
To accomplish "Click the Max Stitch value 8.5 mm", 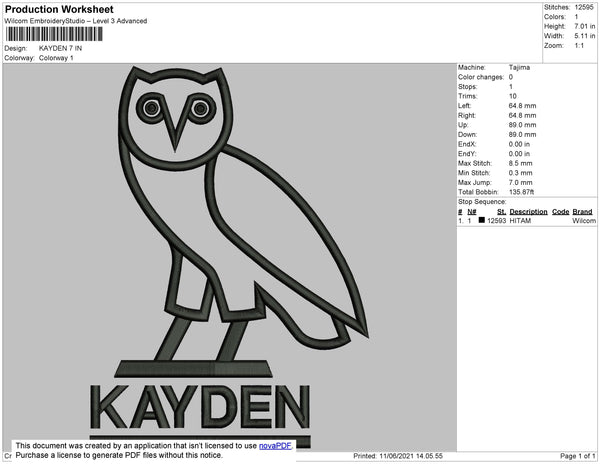I will coord(520,163).
